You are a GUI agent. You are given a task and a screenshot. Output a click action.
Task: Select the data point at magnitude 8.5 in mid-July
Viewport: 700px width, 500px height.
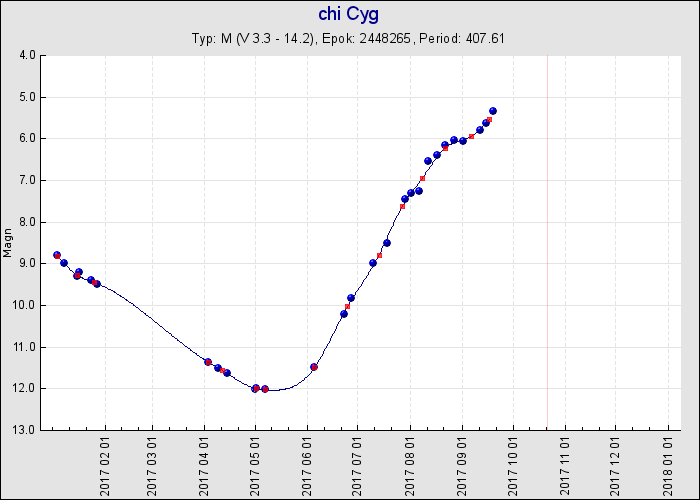tap(387, 243)
